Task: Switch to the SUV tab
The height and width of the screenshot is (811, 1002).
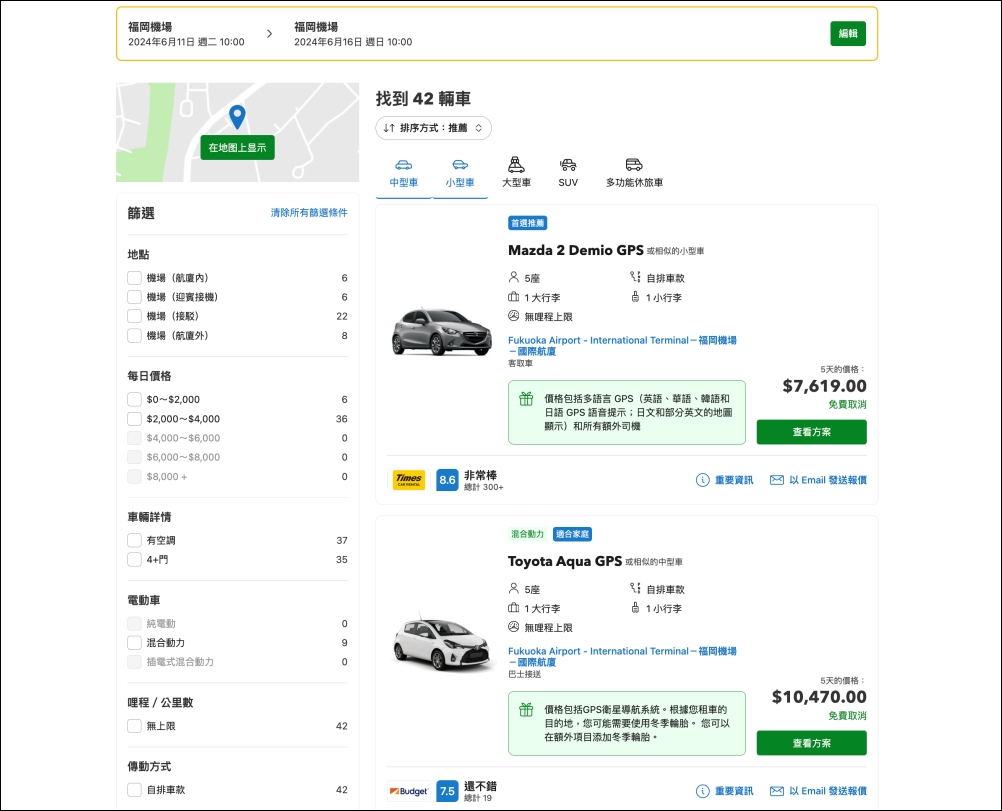Action: point(568,174)
